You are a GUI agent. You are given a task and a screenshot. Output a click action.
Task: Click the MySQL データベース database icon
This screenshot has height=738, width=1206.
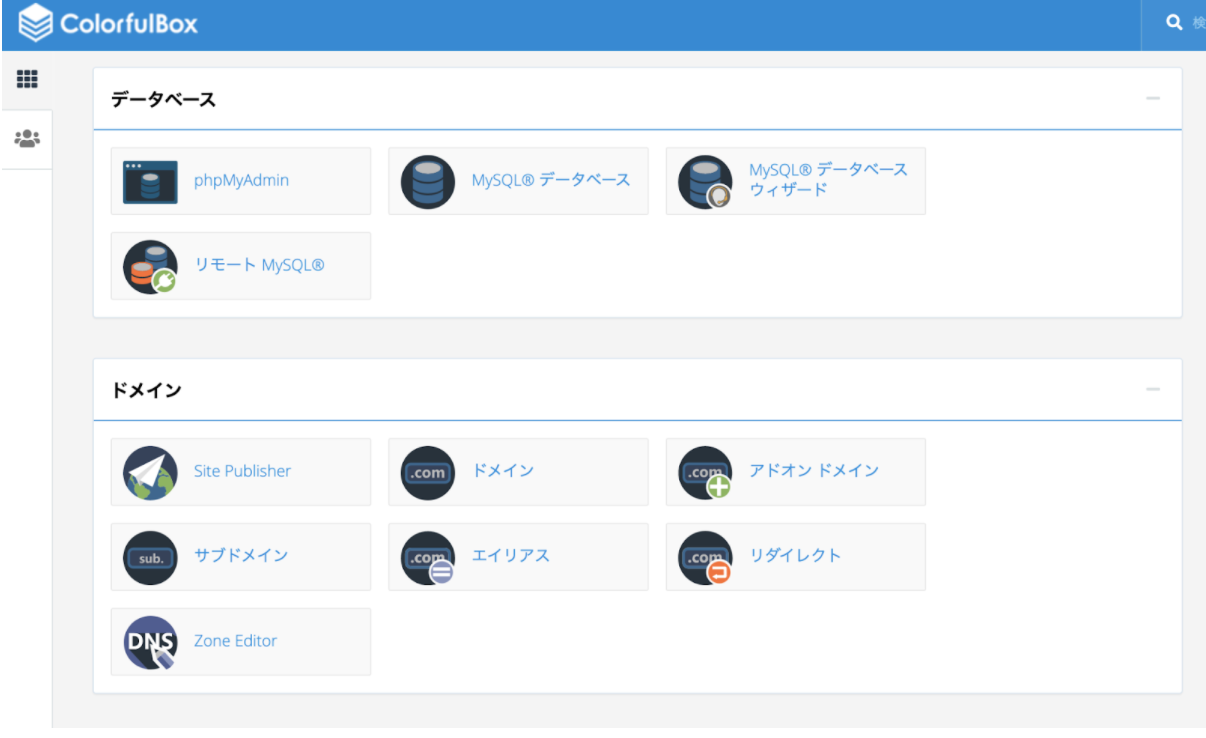coord(428,182)
